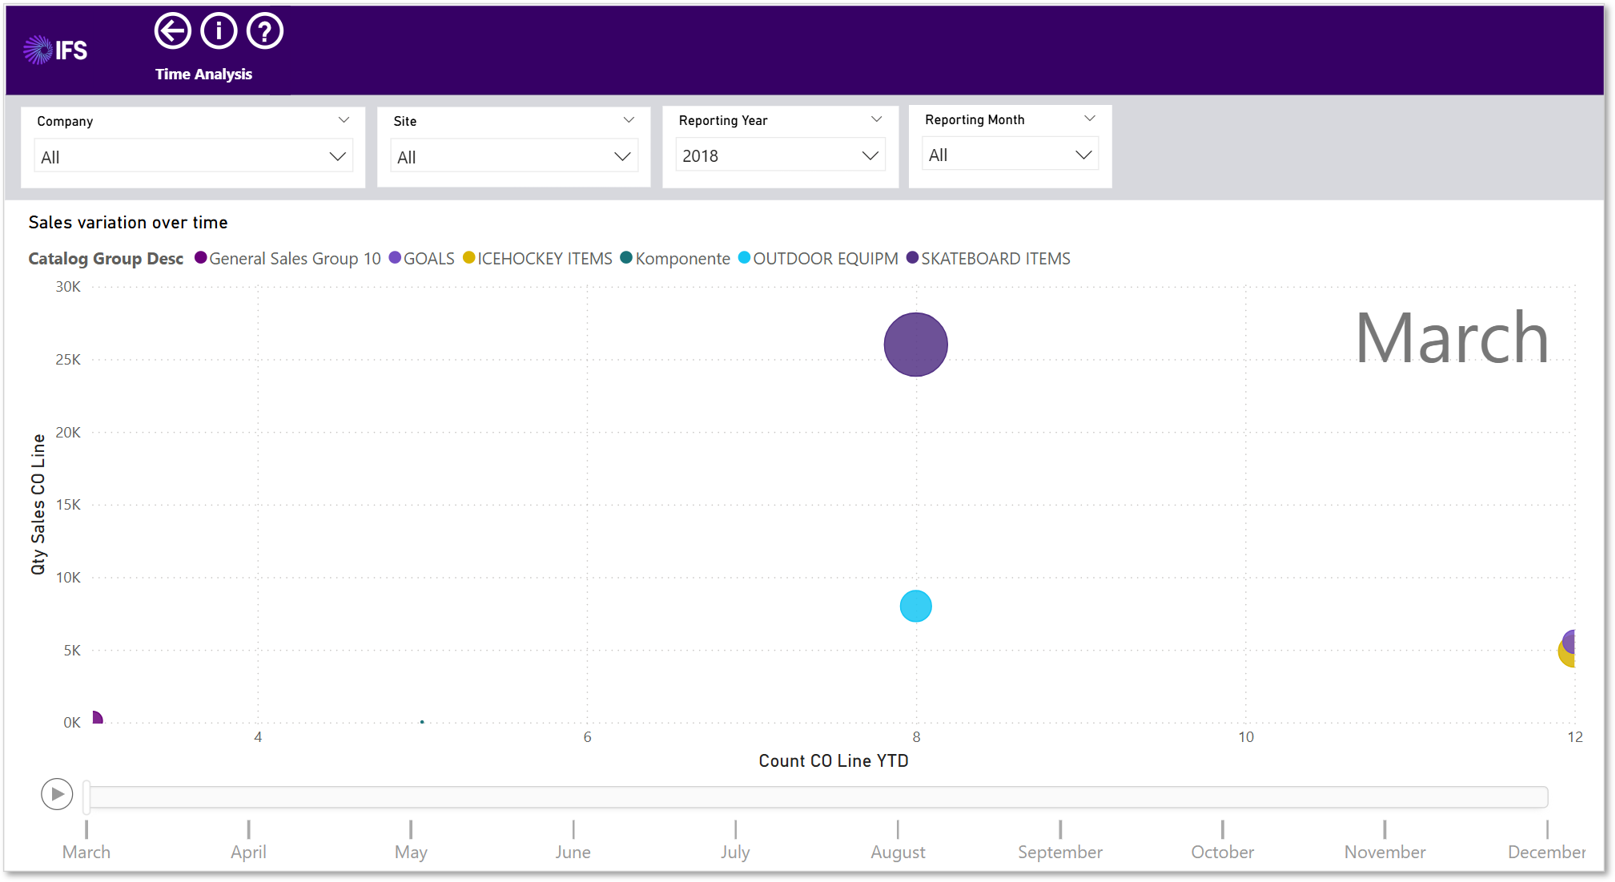Open the Site All dropdown

point(514,157)
